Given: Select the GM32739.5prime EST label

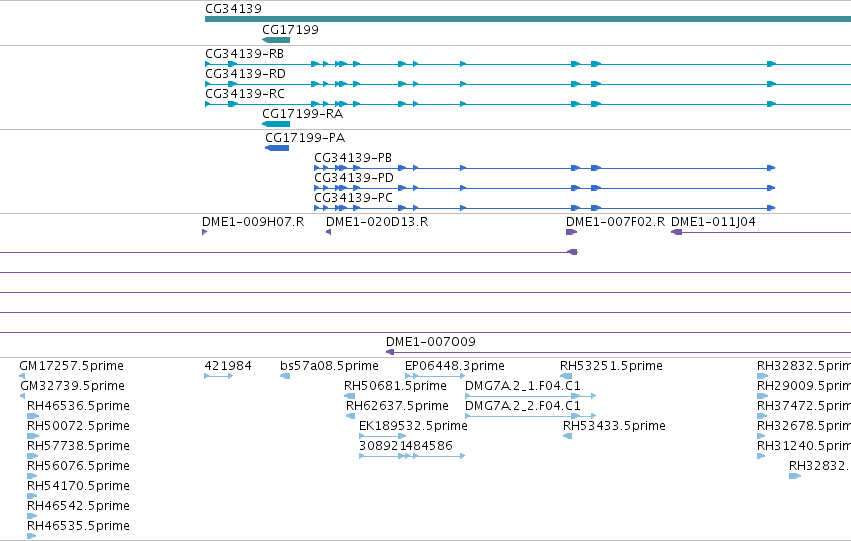Looking at the screenshot, I should [72, 386].
